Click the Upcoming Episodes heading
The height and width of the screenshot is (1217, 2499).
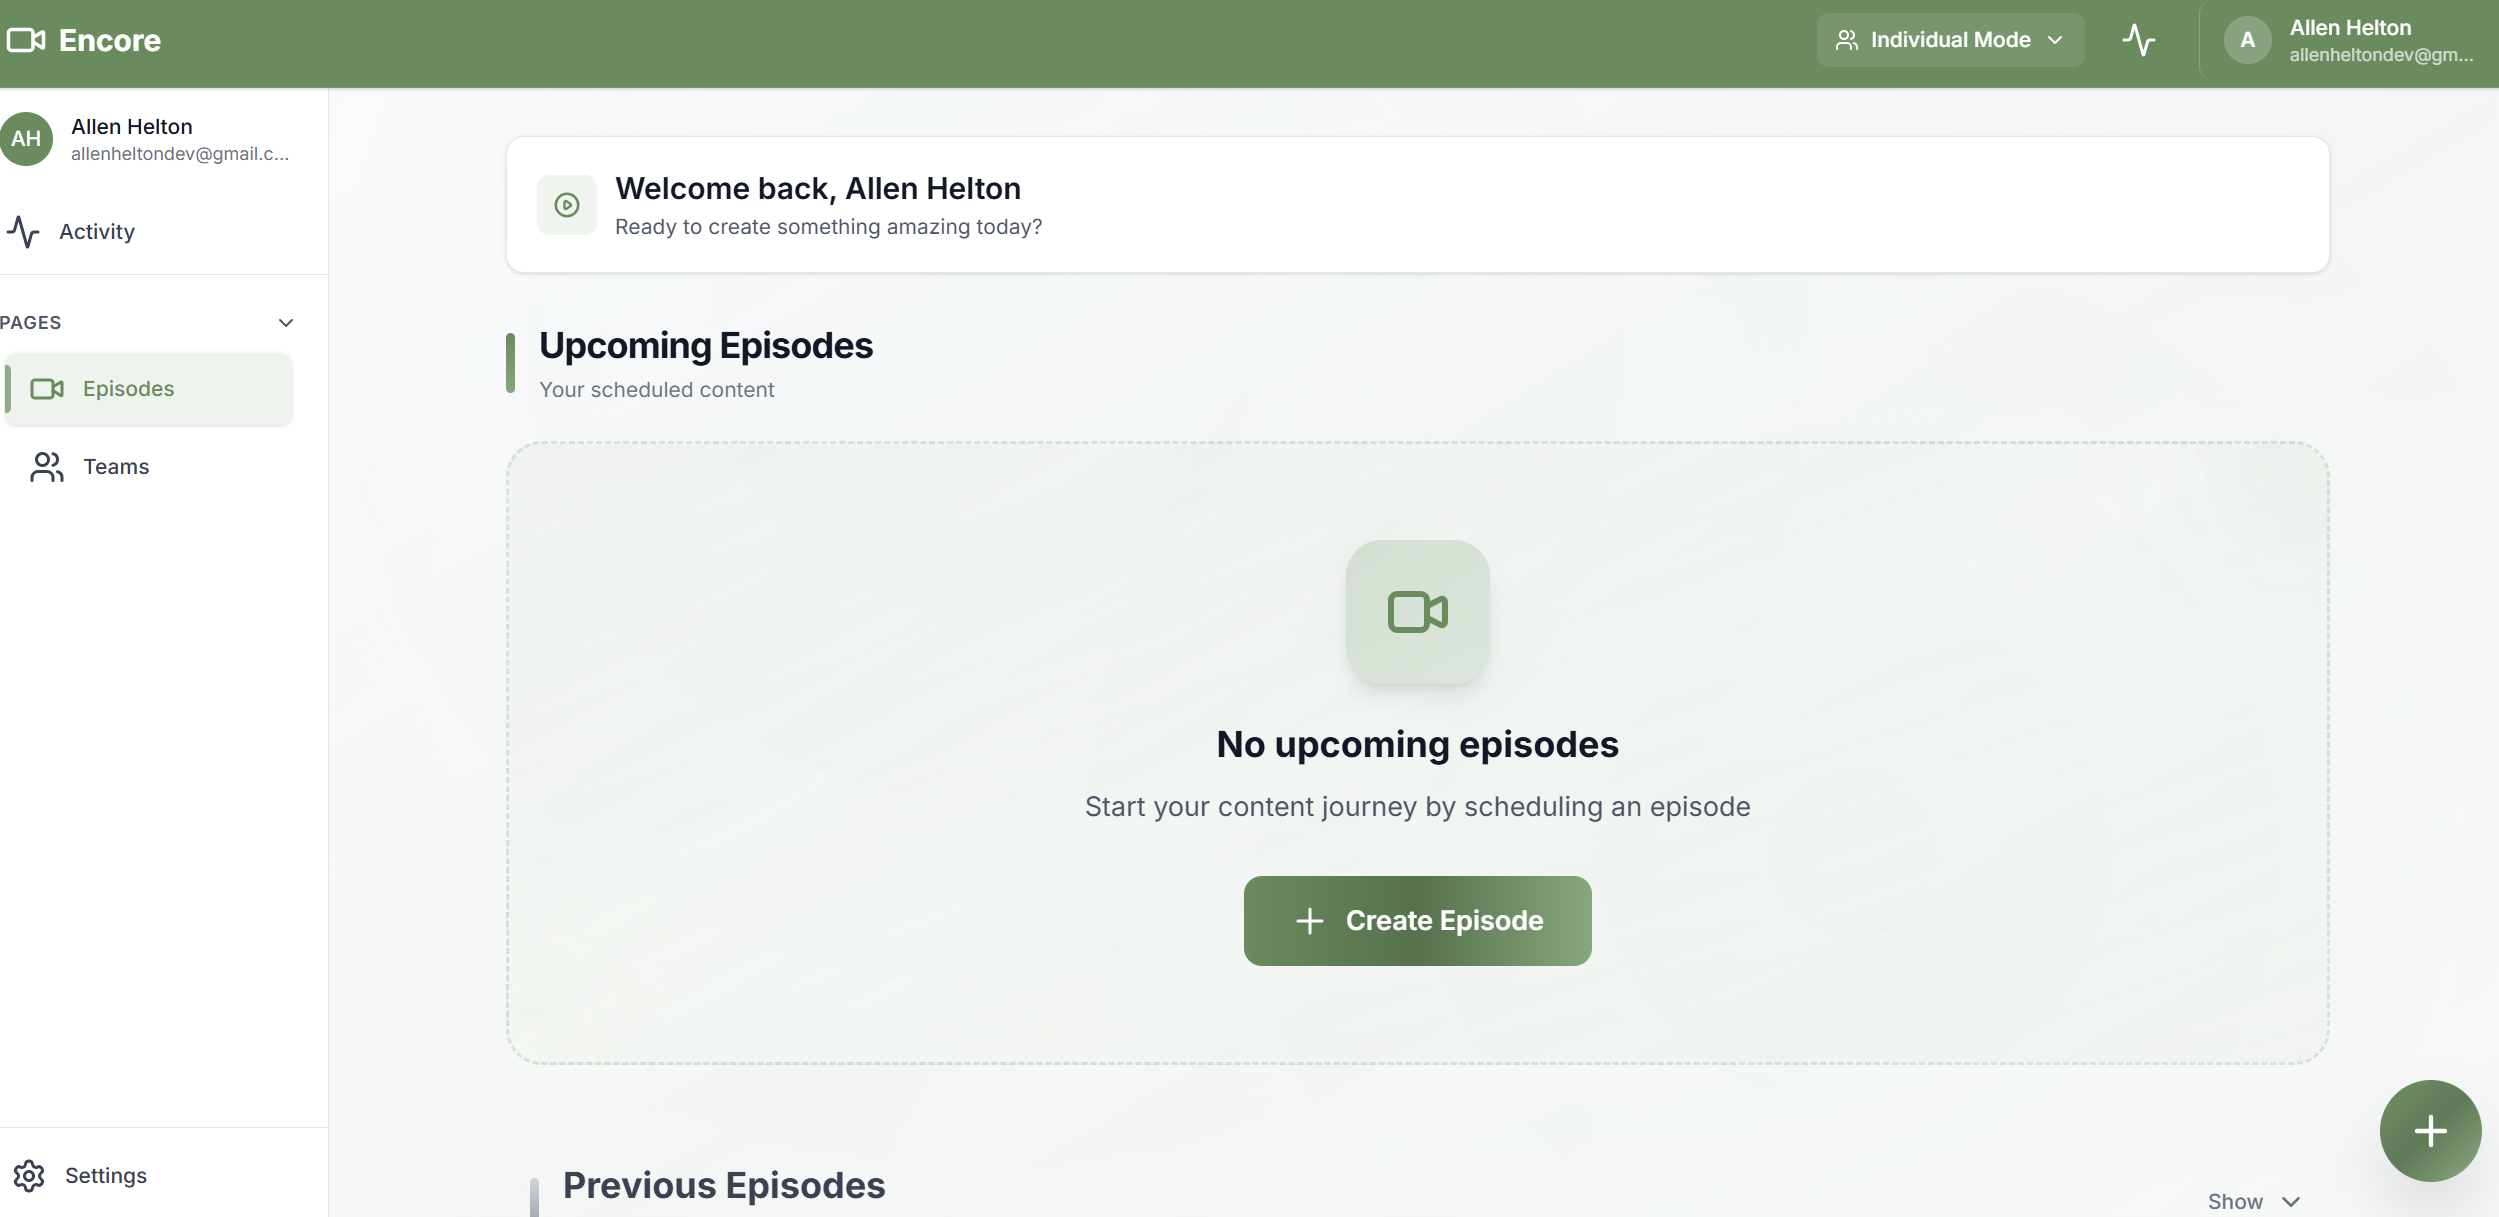pyautogui.click(x=706, y=346)
